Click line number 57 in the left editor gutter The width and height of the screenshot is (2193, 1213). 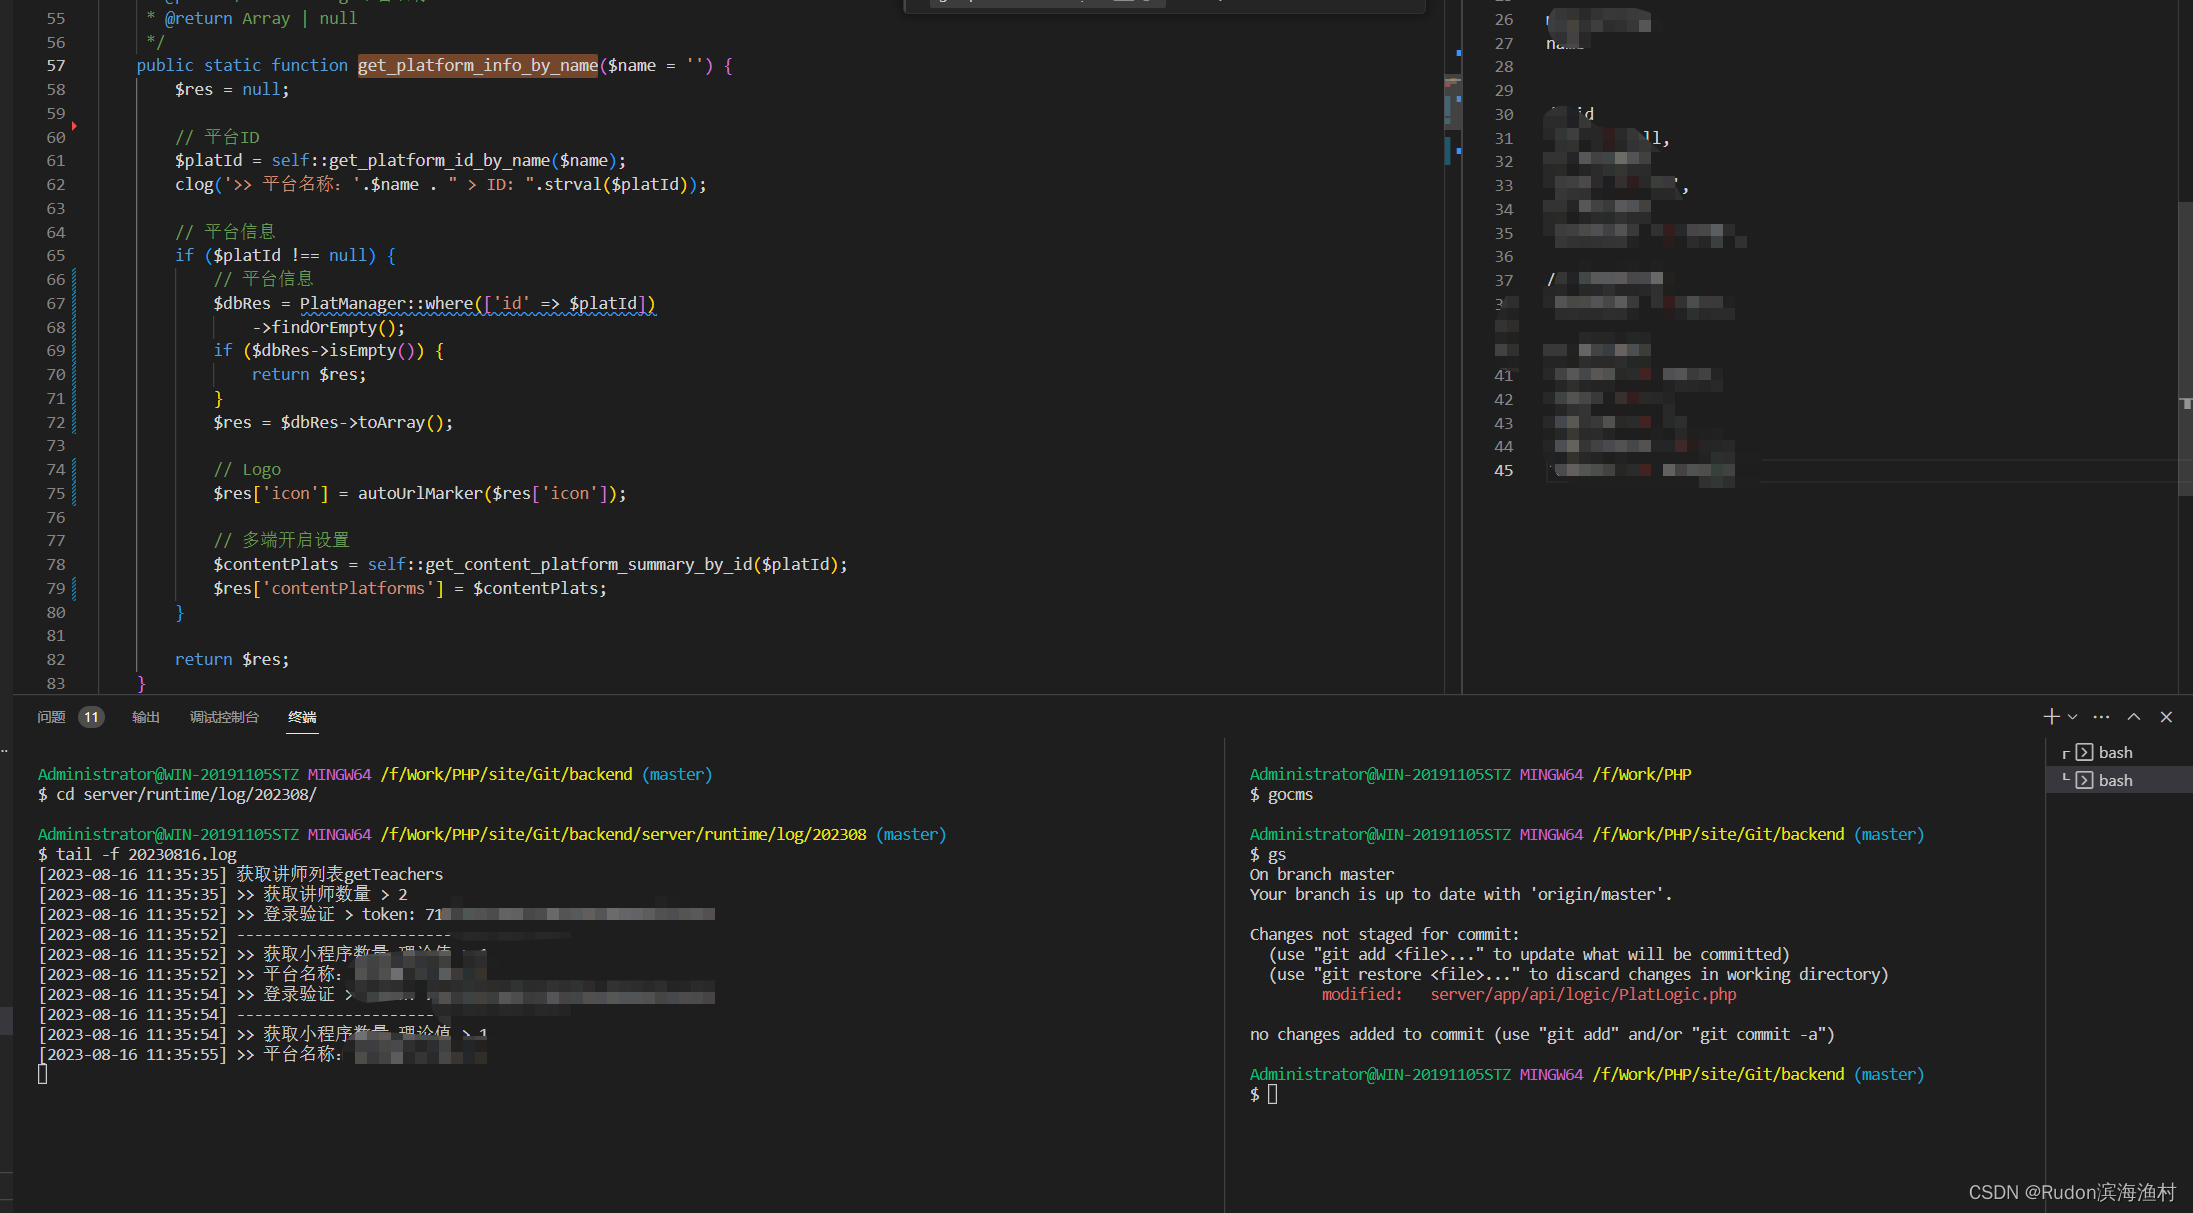pyautogui.click(x=56, y=65)
